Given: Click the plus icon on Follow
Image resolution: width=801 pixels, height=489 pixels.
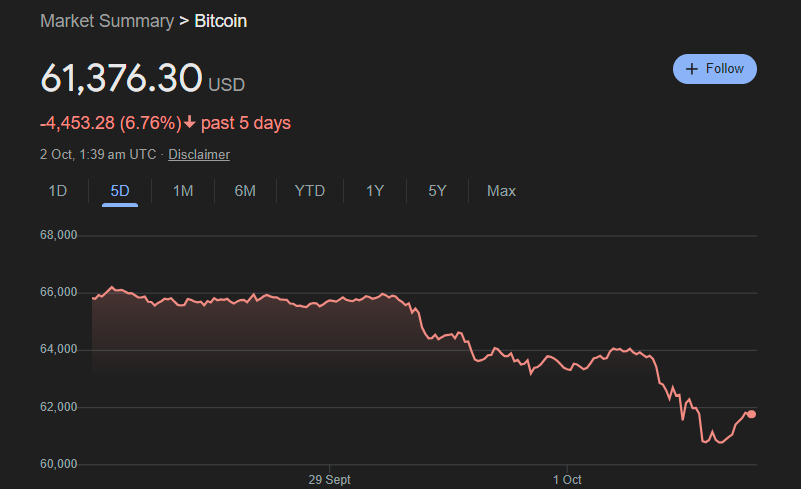Looking at the screenshot, I should click(x=692, y=69).
